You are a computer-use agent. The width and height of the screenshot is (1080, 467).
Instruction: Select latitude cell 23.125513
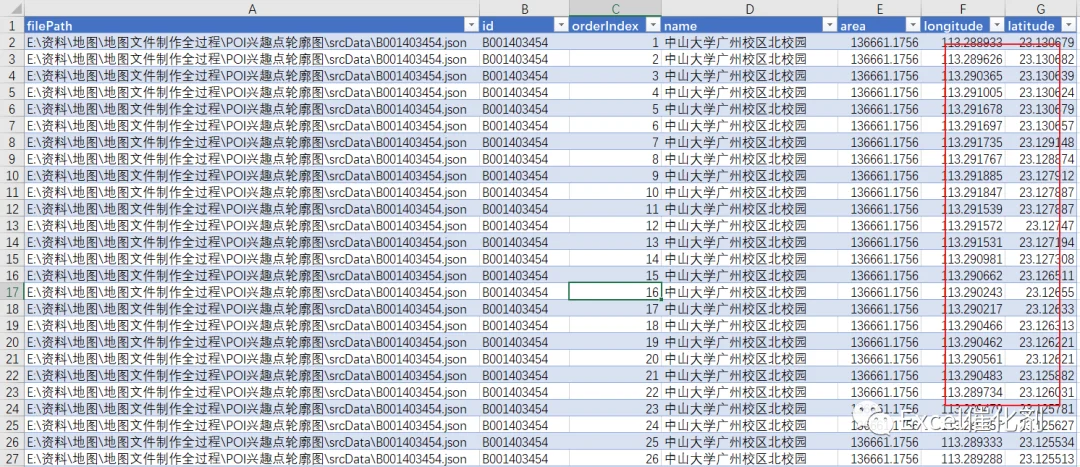1041,459
